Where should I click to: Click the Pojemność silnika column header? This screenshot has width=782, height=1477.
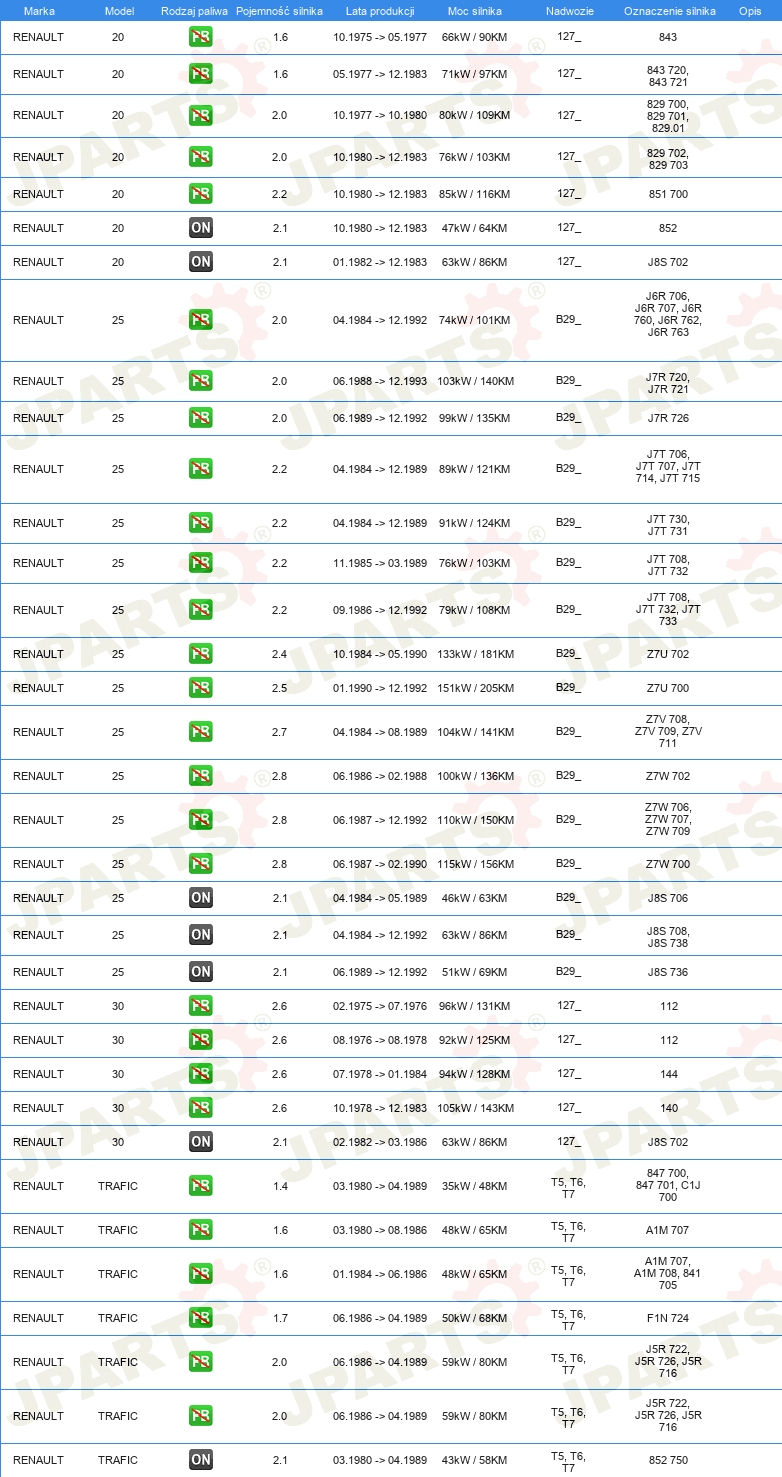[x=280, y=11]
